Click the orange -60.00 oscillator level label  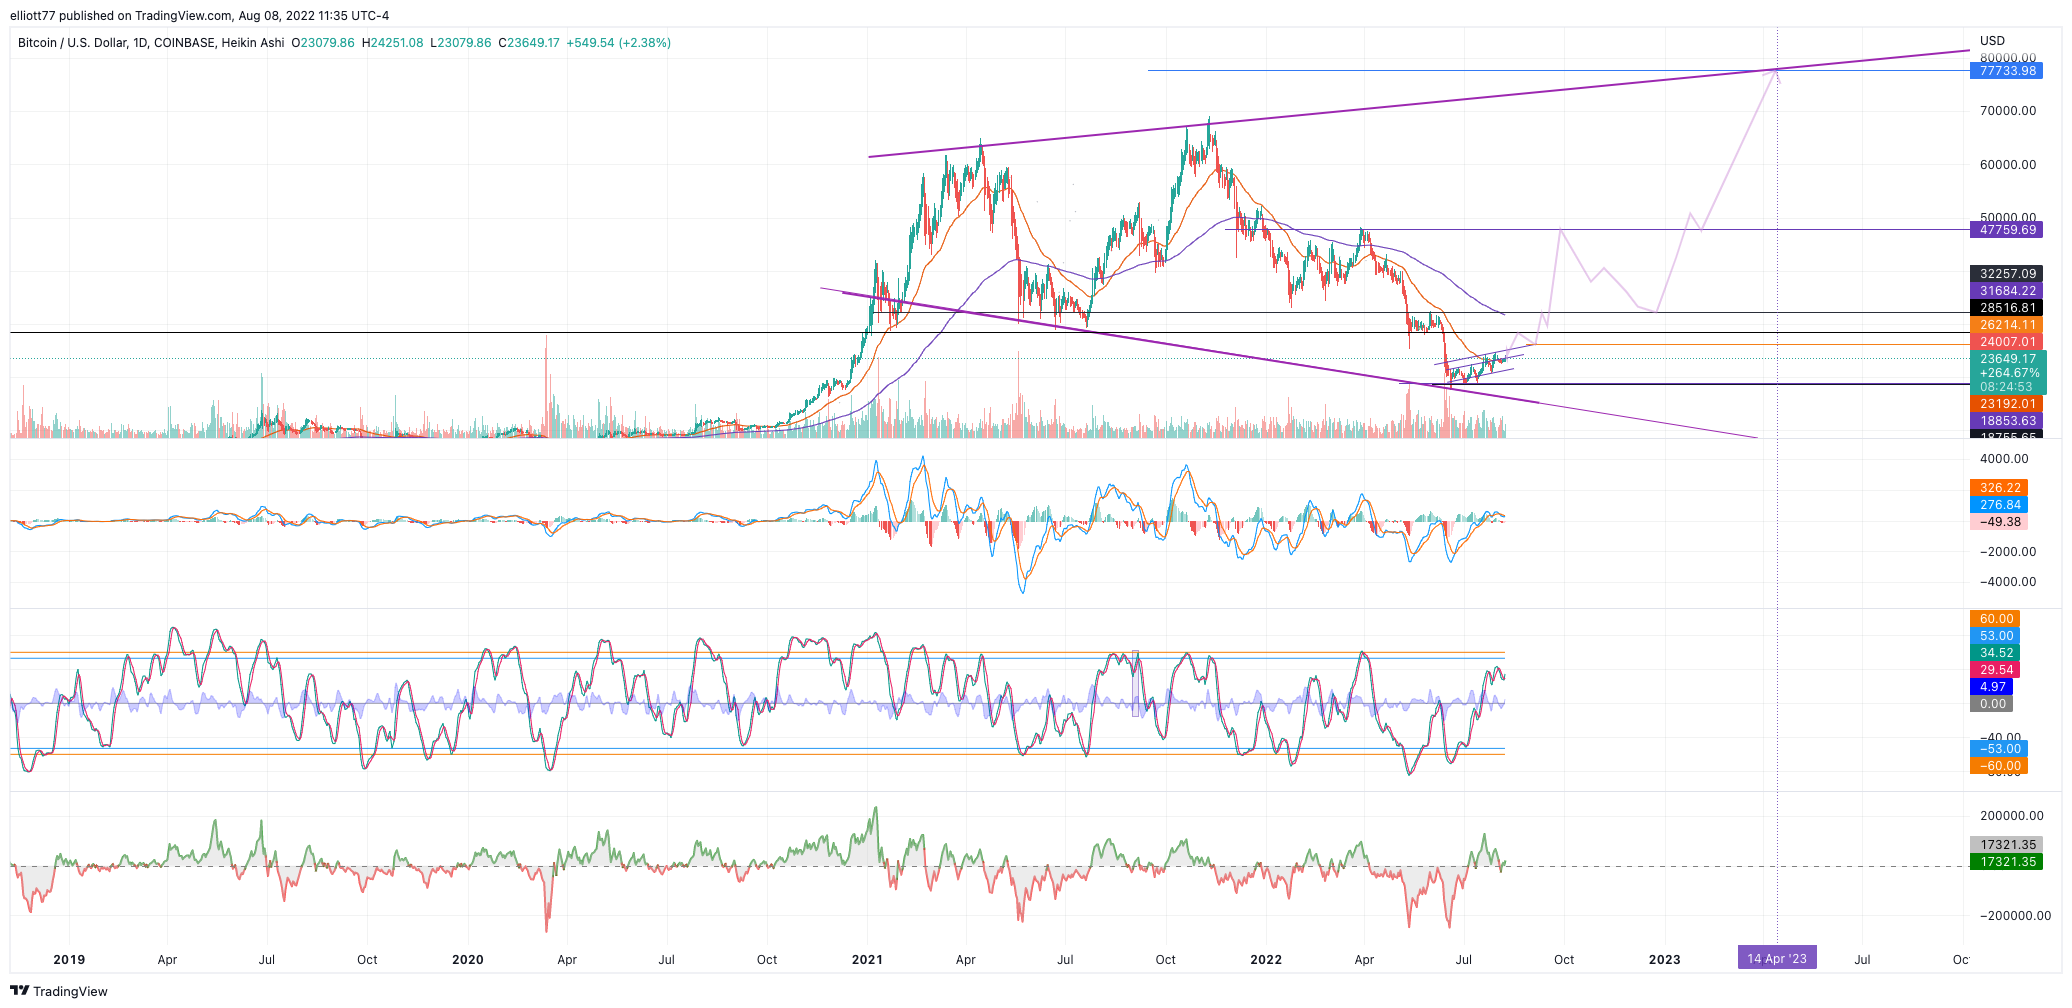(1998, 766)
